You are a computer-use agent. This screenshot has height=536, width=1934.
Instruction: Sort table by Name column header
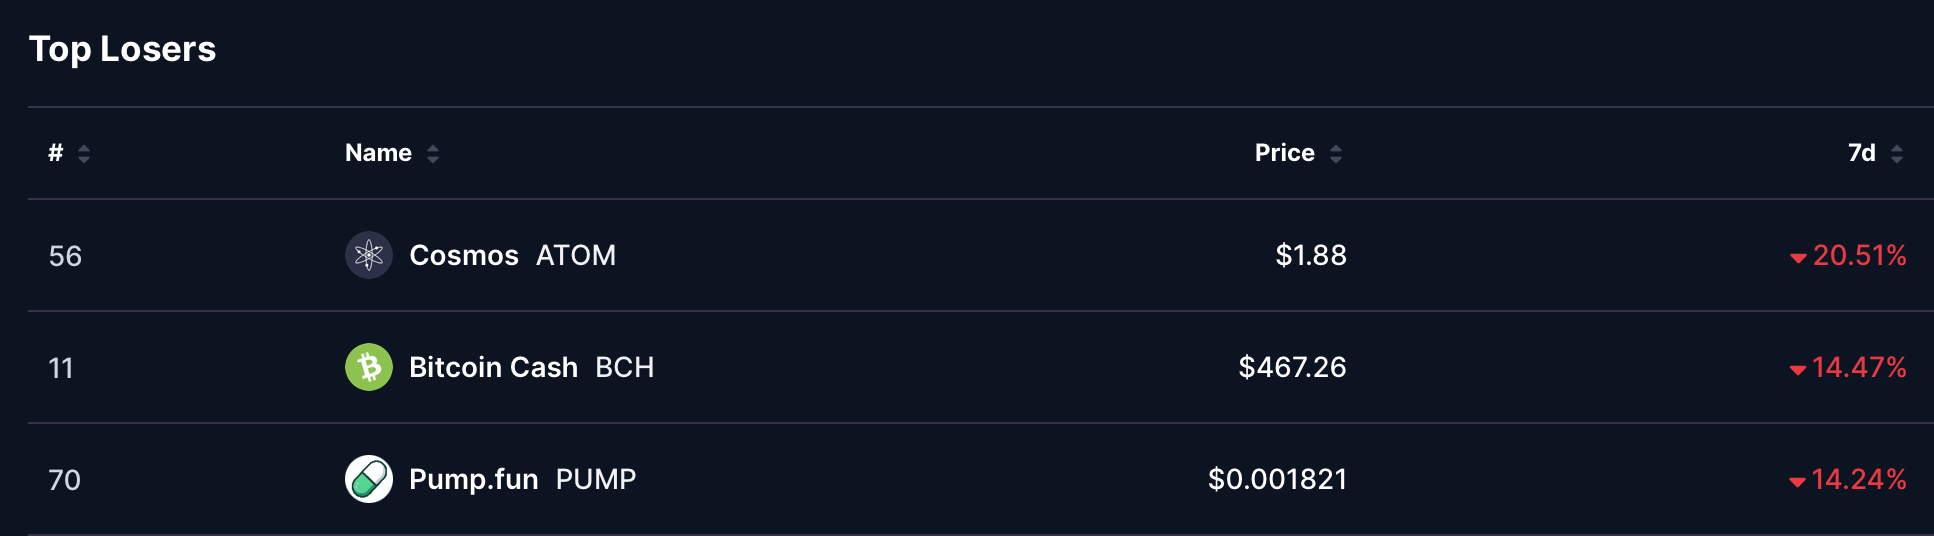pyautogui.click(x=378, y=153)
